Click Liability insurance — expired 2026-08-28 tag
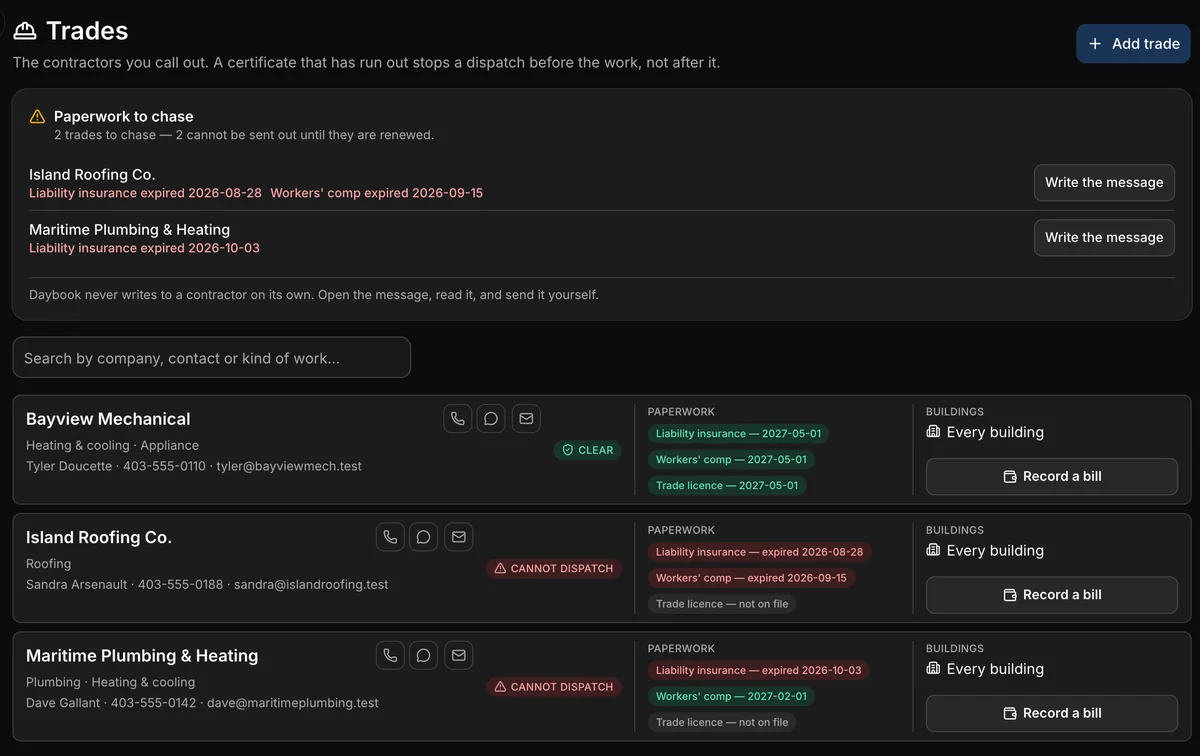Viewport: 1200px width, 756px height. 759,552
